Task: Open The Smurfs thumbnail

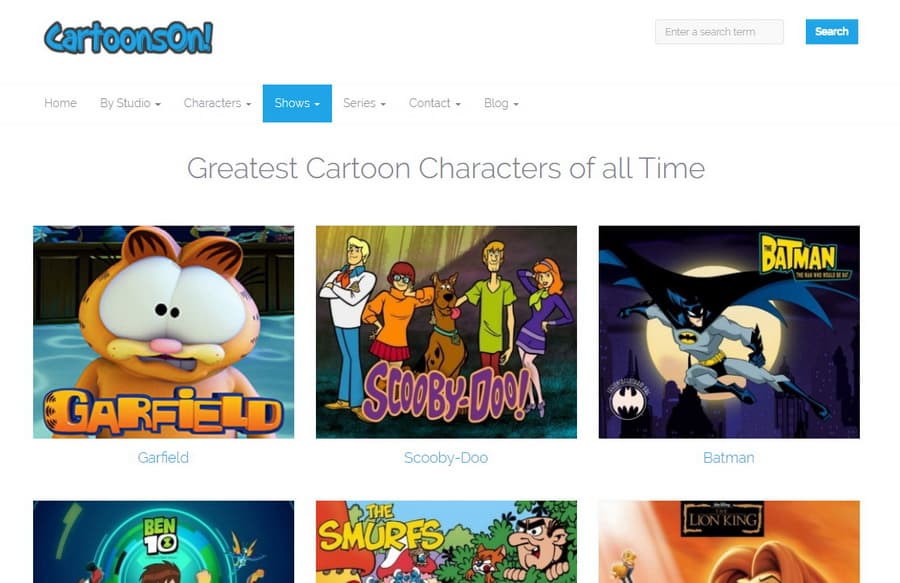Action: click(x=446, y=542)
